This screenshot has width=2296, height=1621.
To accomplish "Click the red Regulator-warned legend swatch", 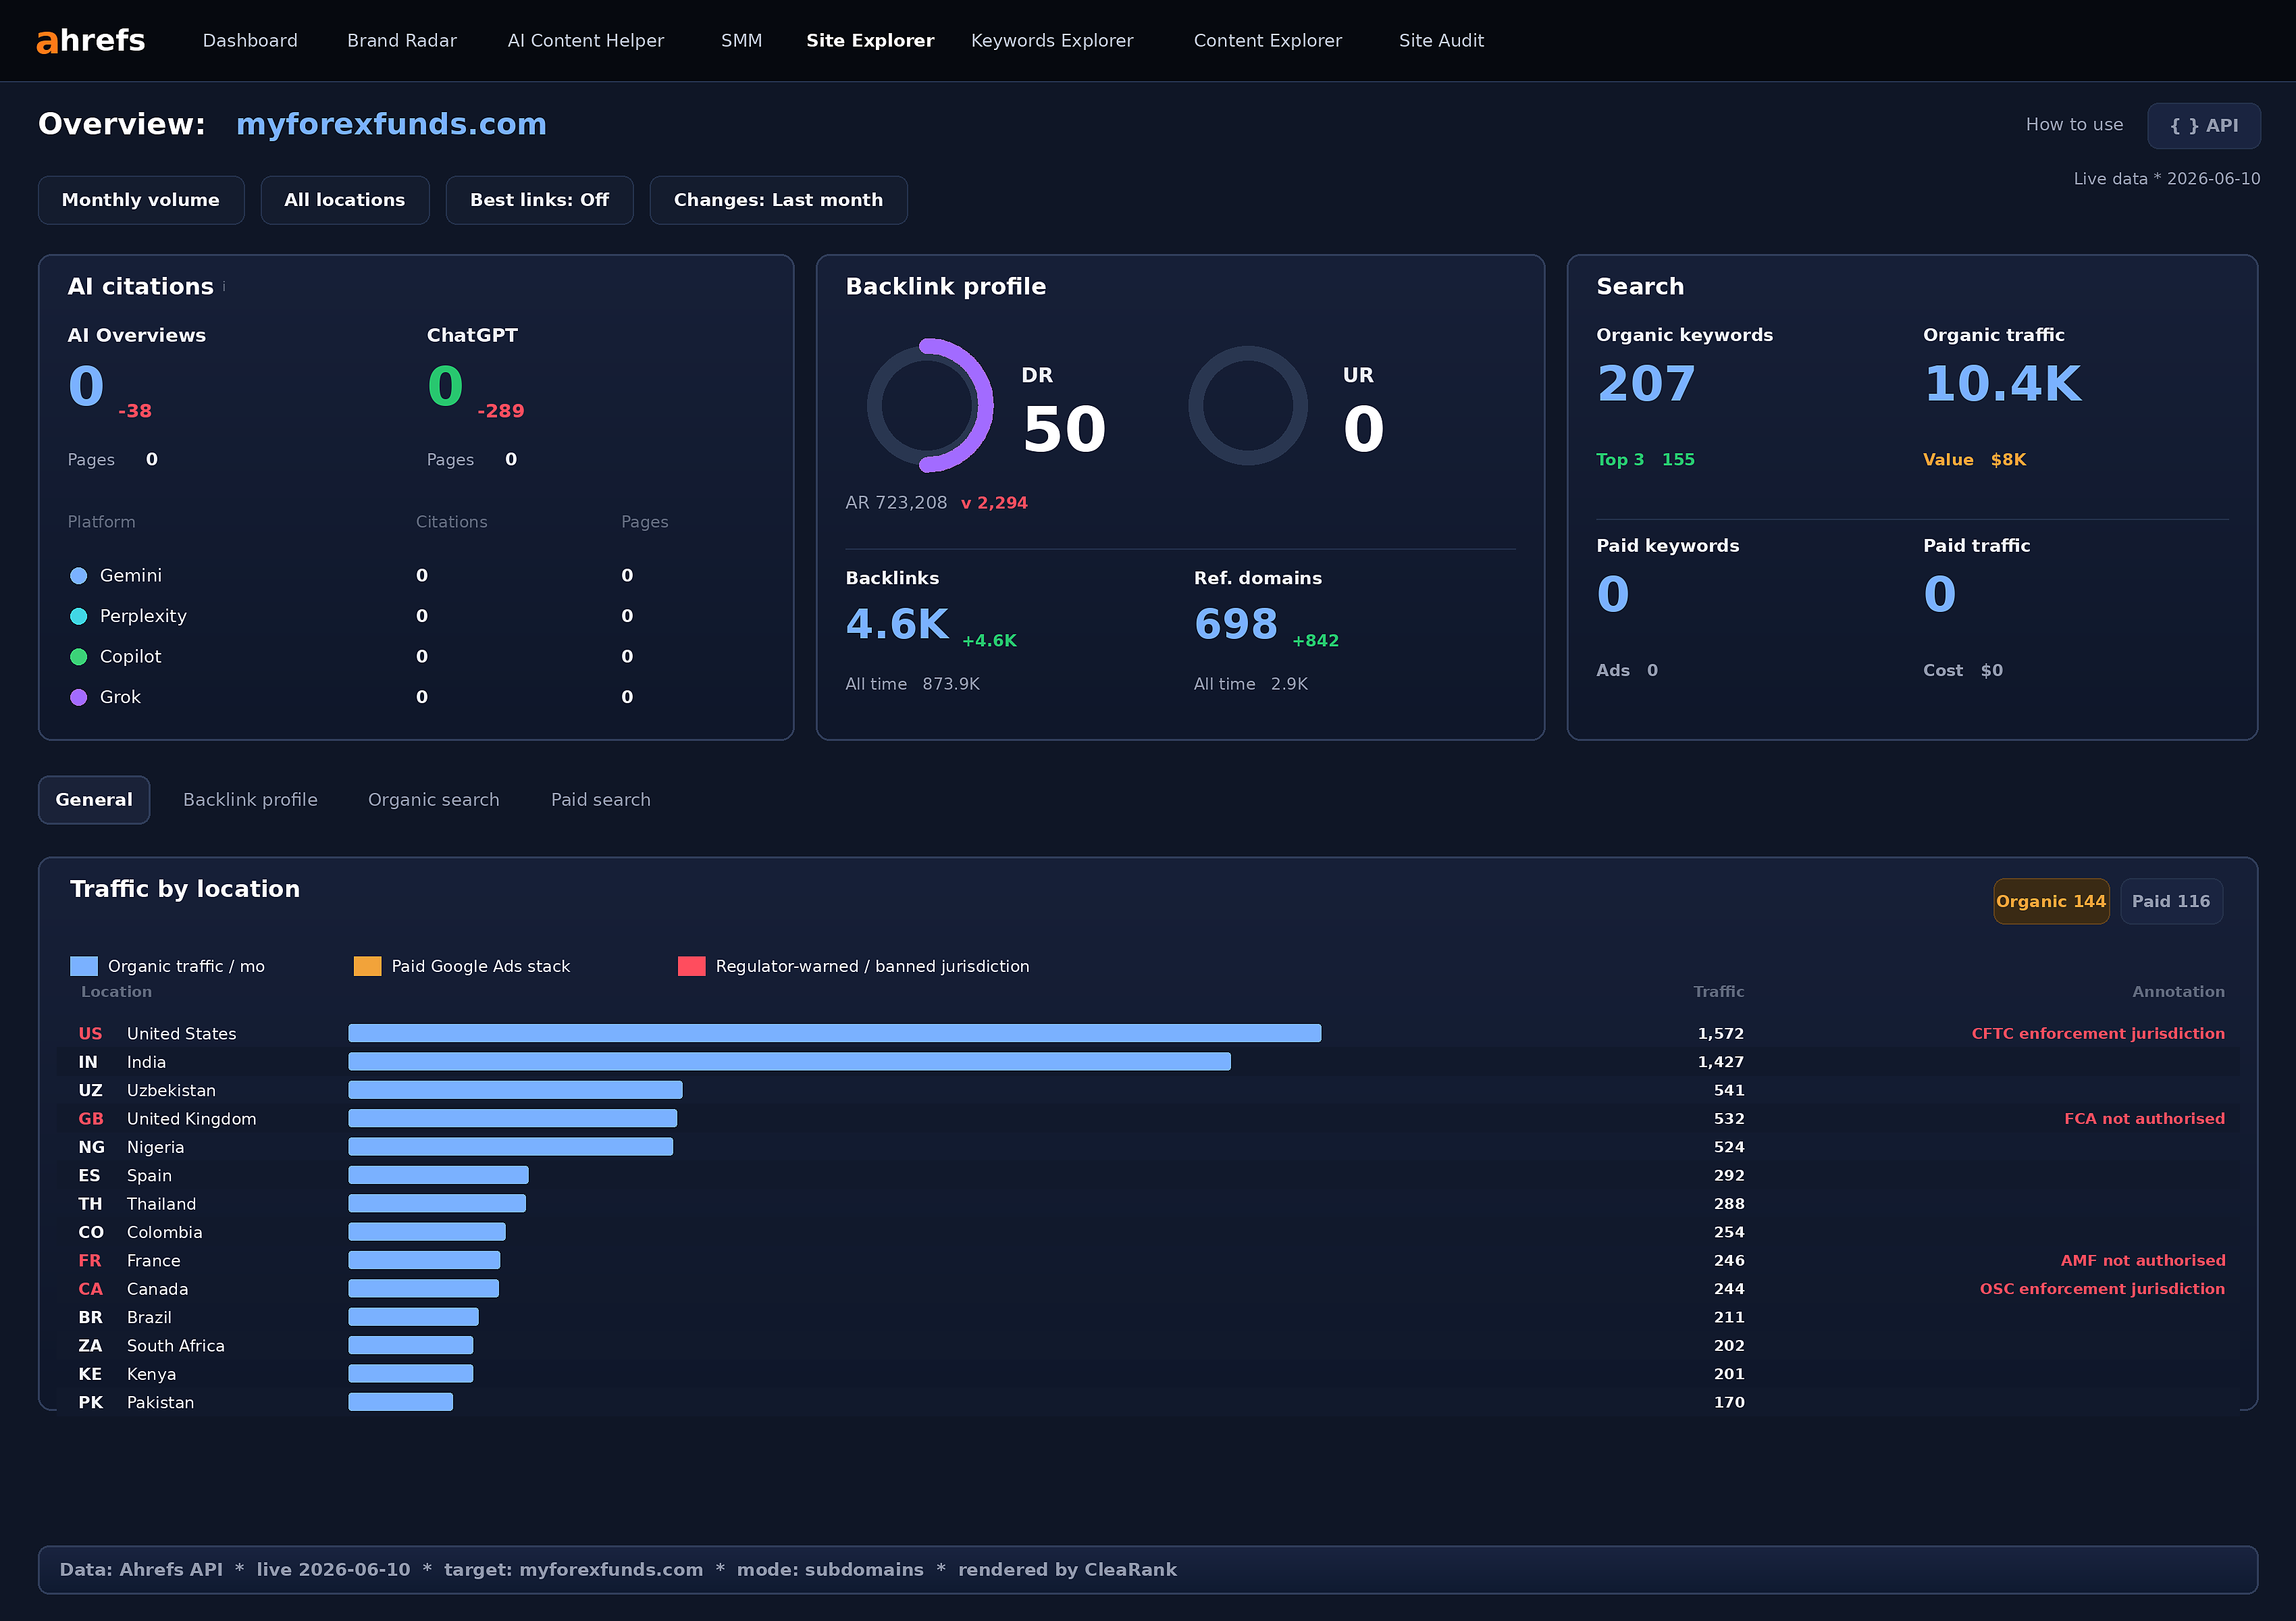I will pos(691,966).
